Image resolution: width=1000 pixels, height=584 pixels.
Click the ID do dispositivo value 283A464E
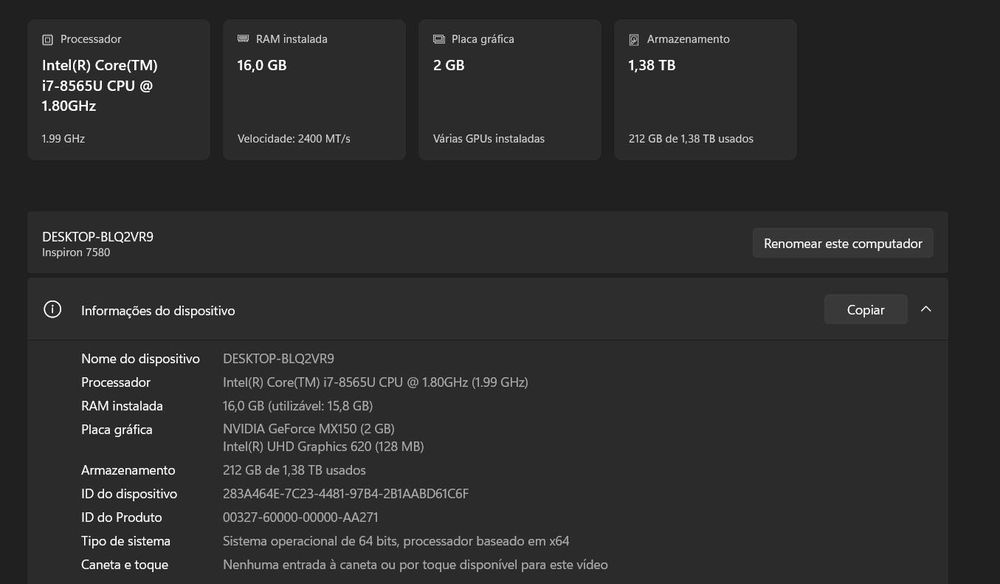[x=346, y=494]
